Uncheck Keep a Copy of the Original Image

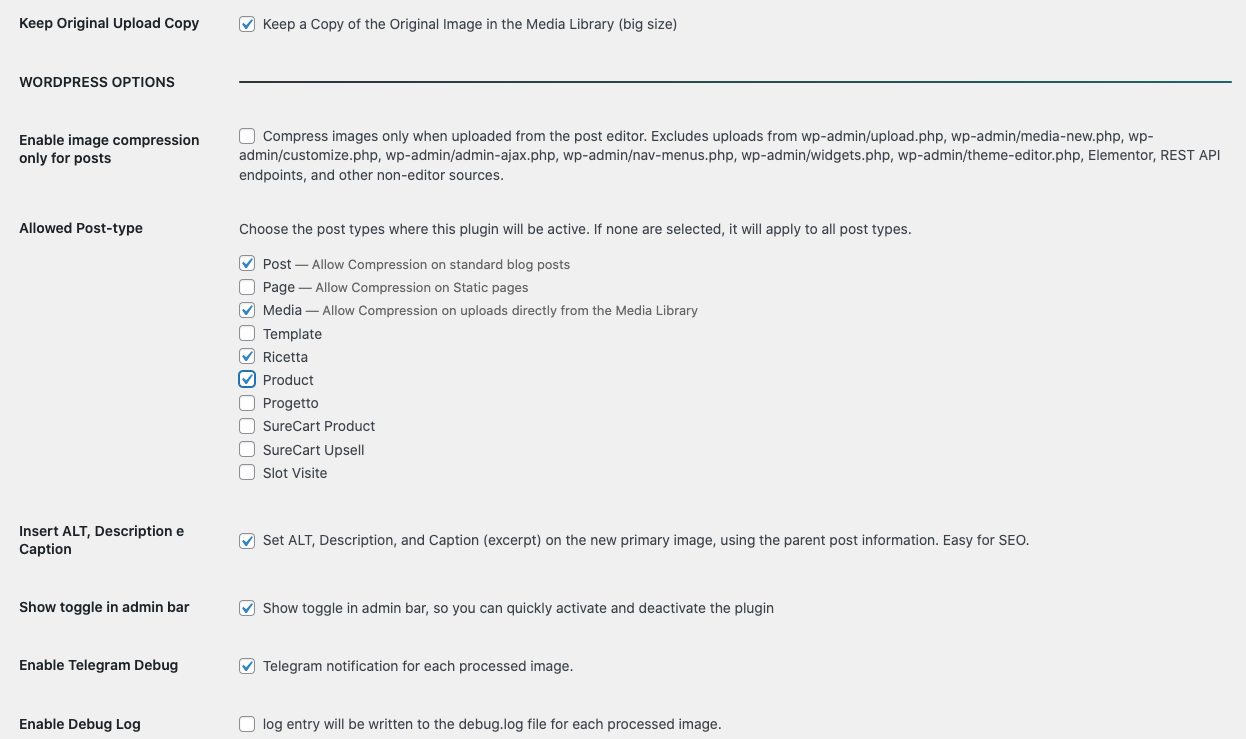[247, 23]
